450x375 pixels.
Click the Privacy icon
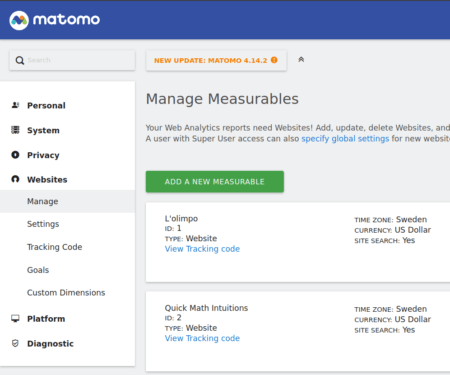point(15,155)
